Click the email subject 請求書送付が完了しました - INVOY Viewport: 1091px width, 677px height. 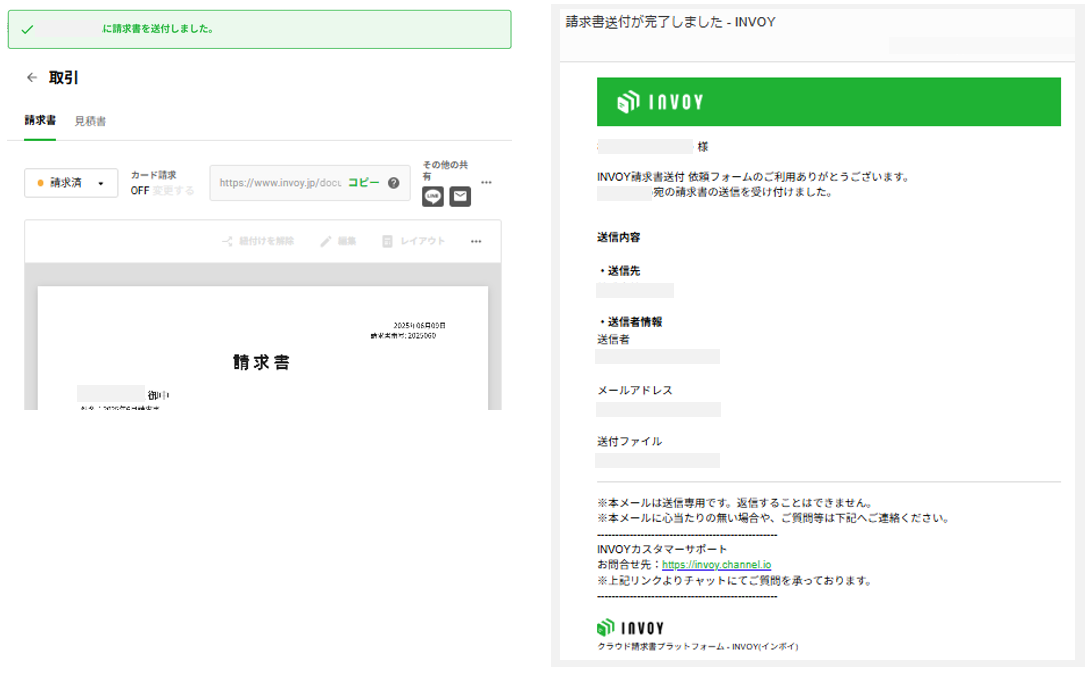670,22
